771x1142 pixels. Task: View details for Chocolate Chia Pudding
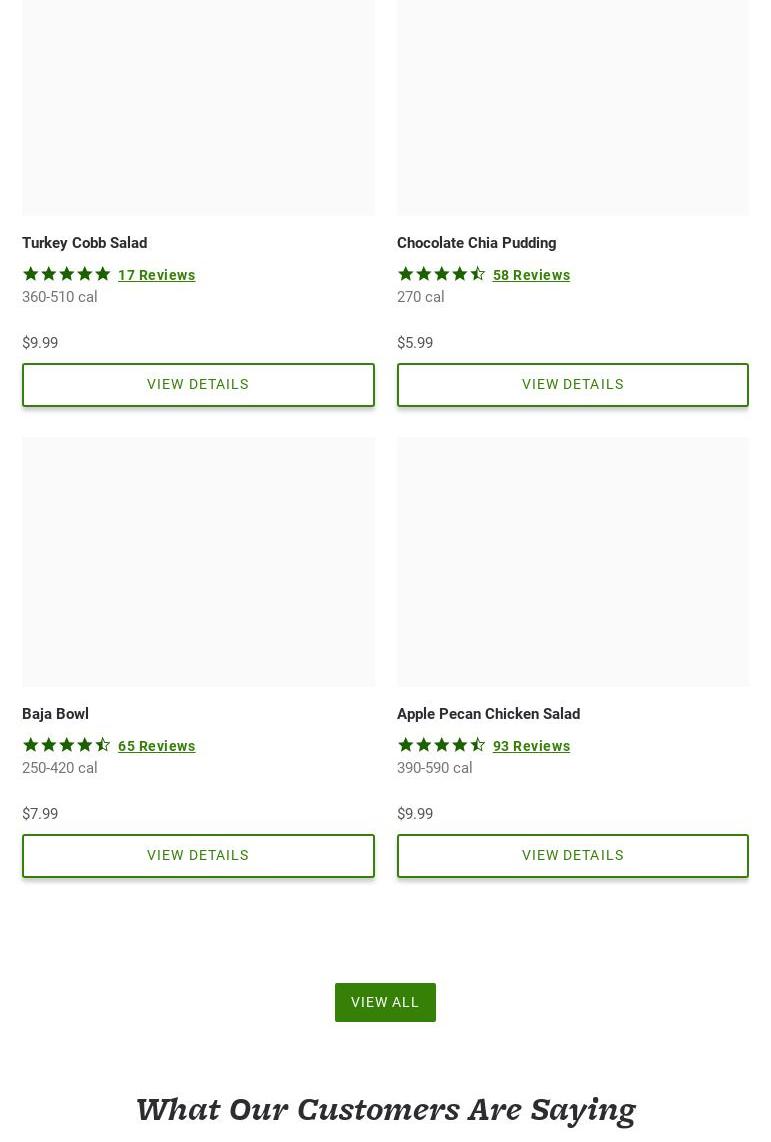[572, 385]
